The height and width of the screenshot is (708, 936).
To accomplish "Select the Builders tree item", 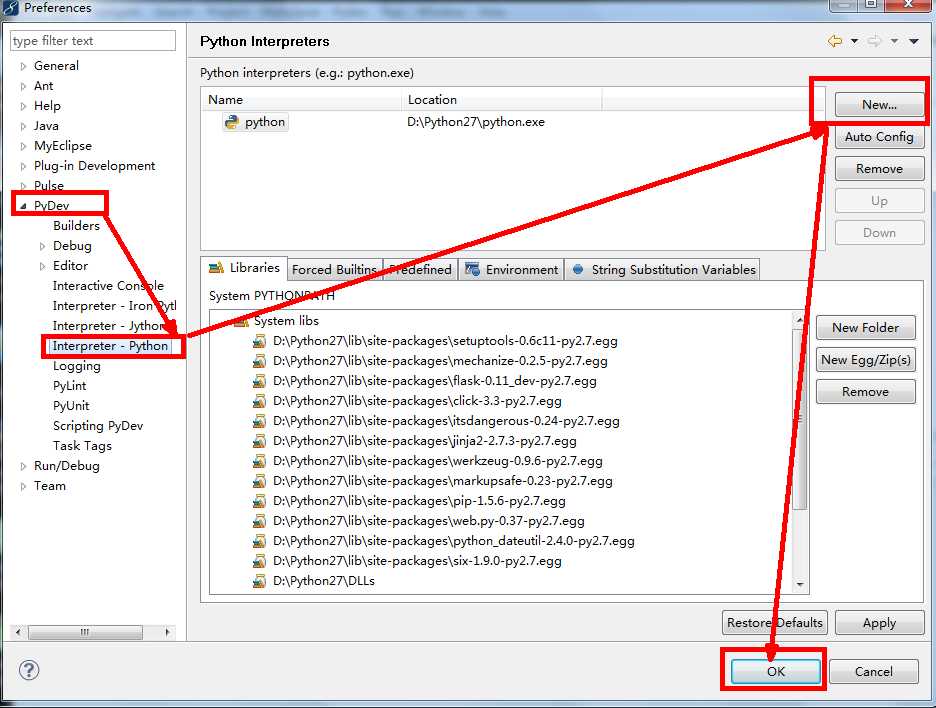I will pyautogui.click(x=76, y=226).
